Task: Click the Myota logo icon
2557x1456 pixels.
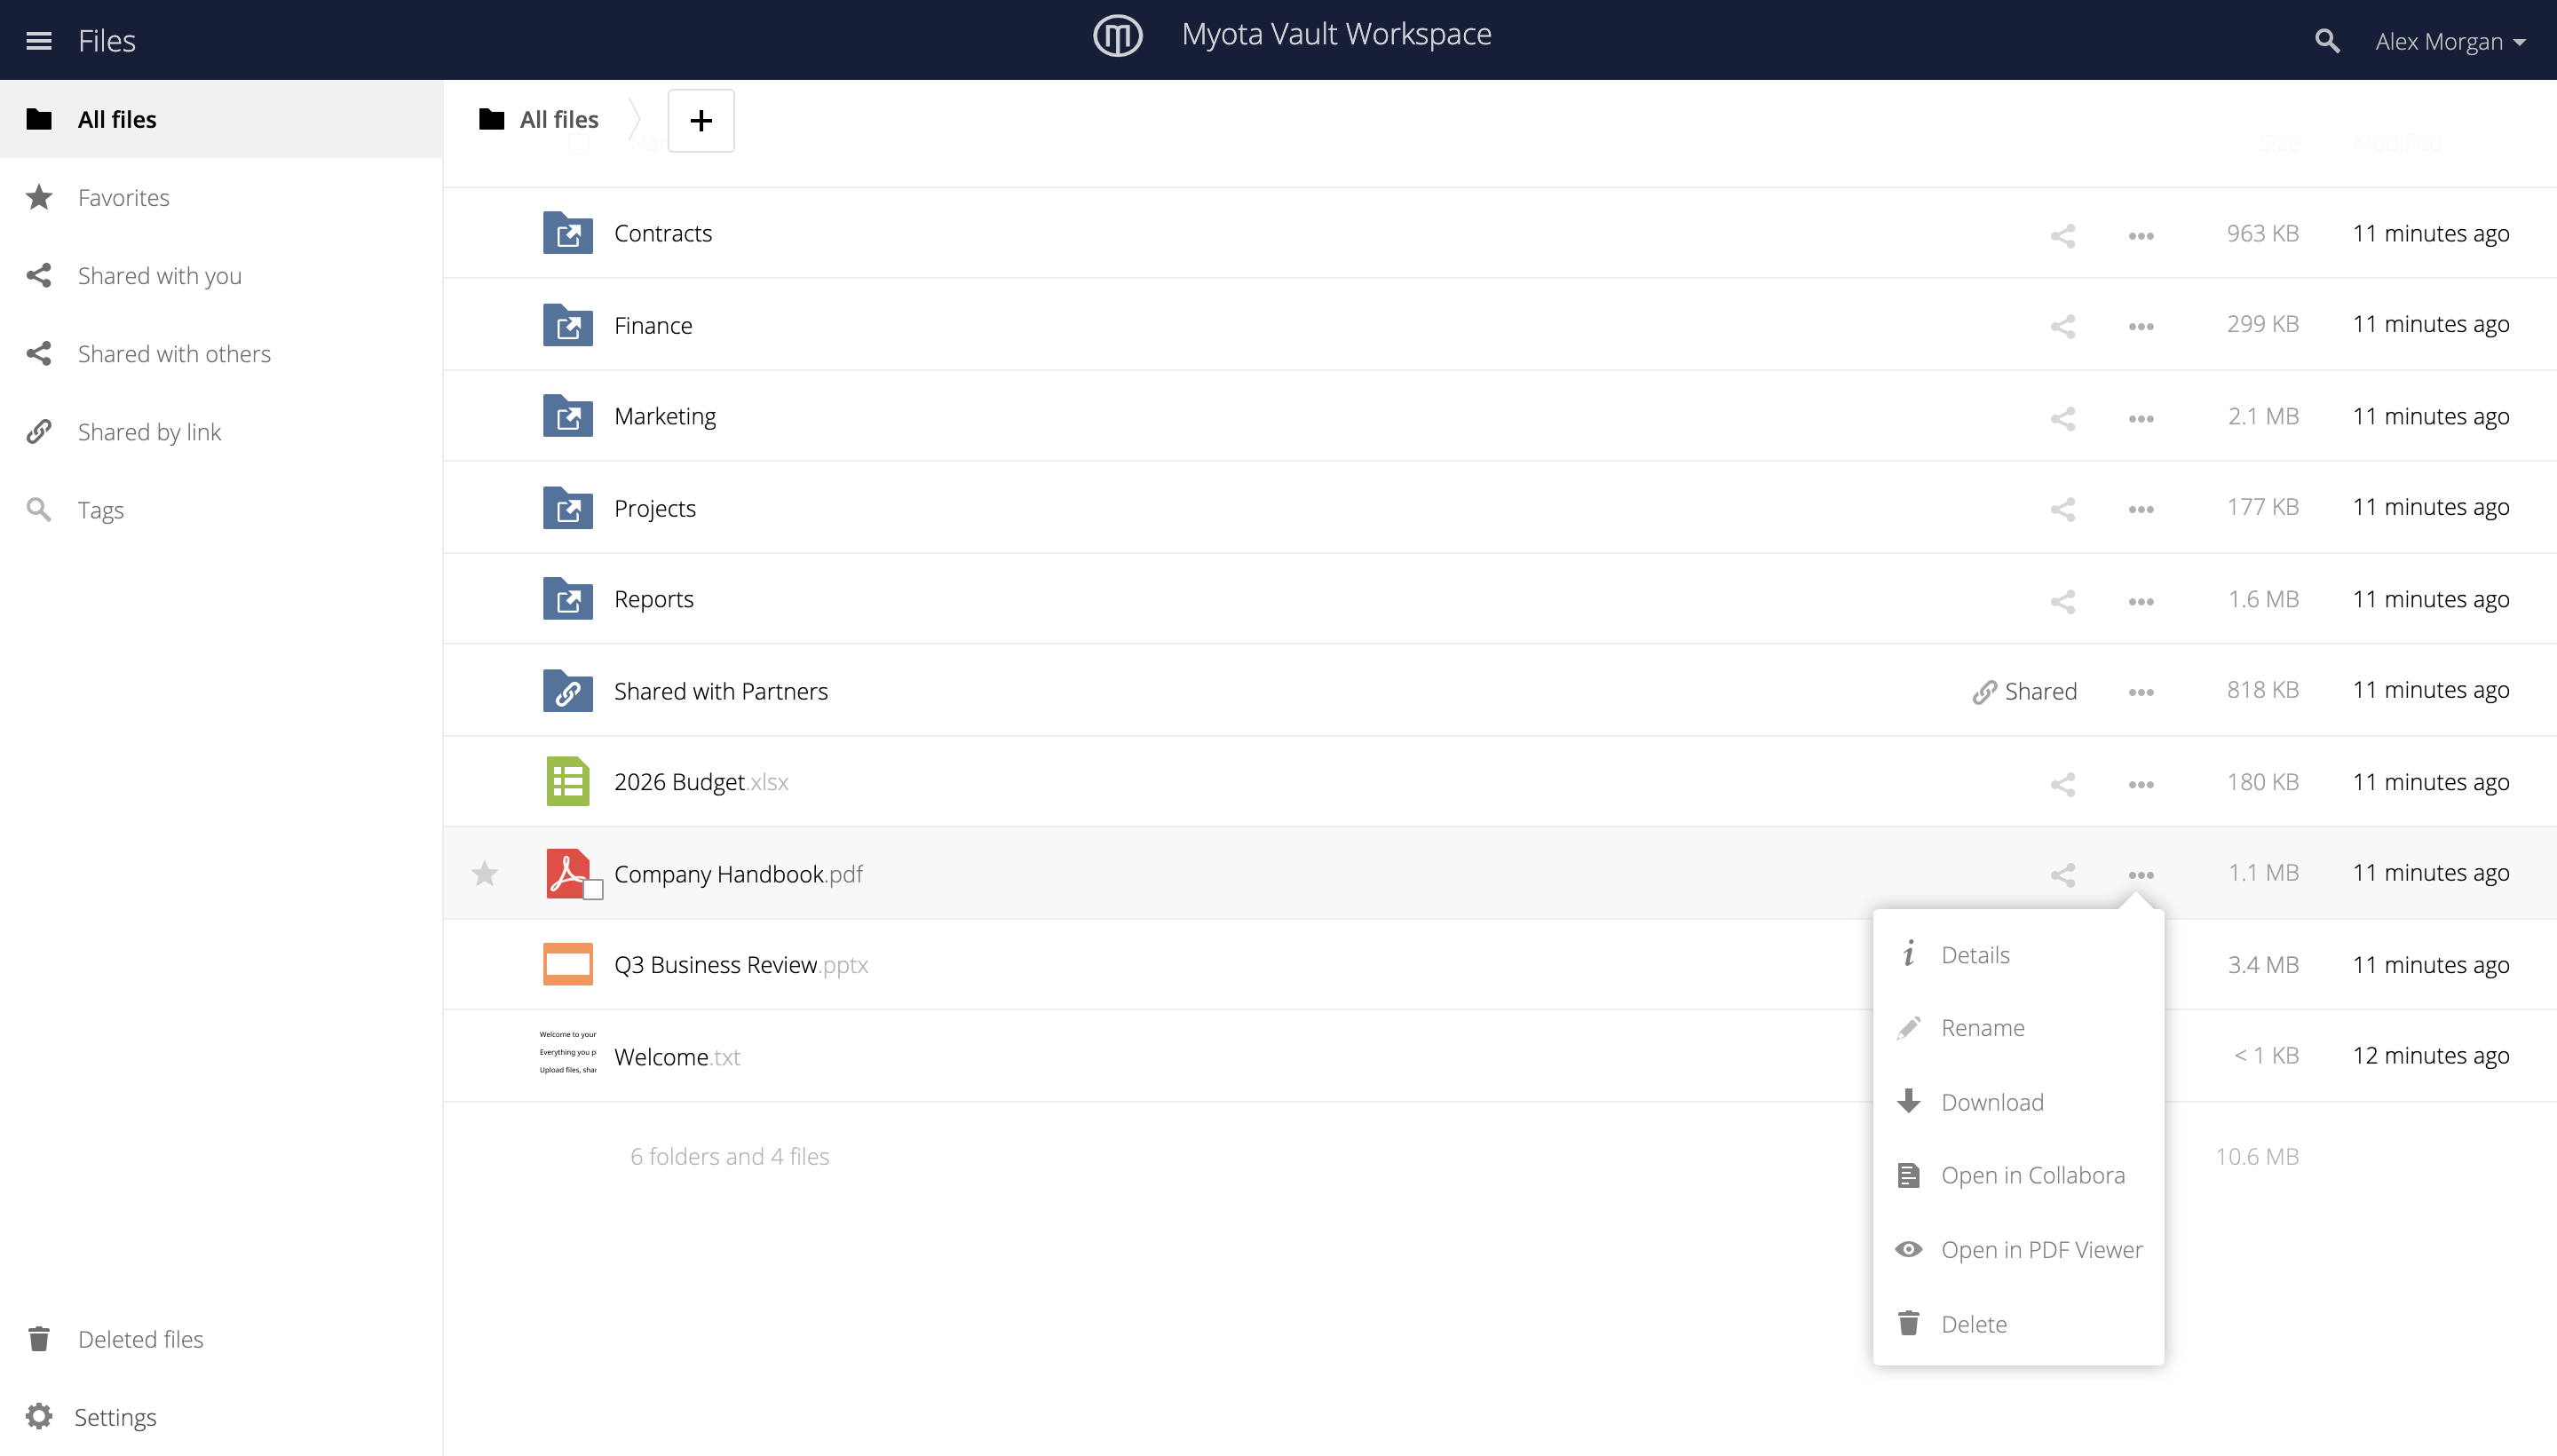Action: pos(1117,36)
